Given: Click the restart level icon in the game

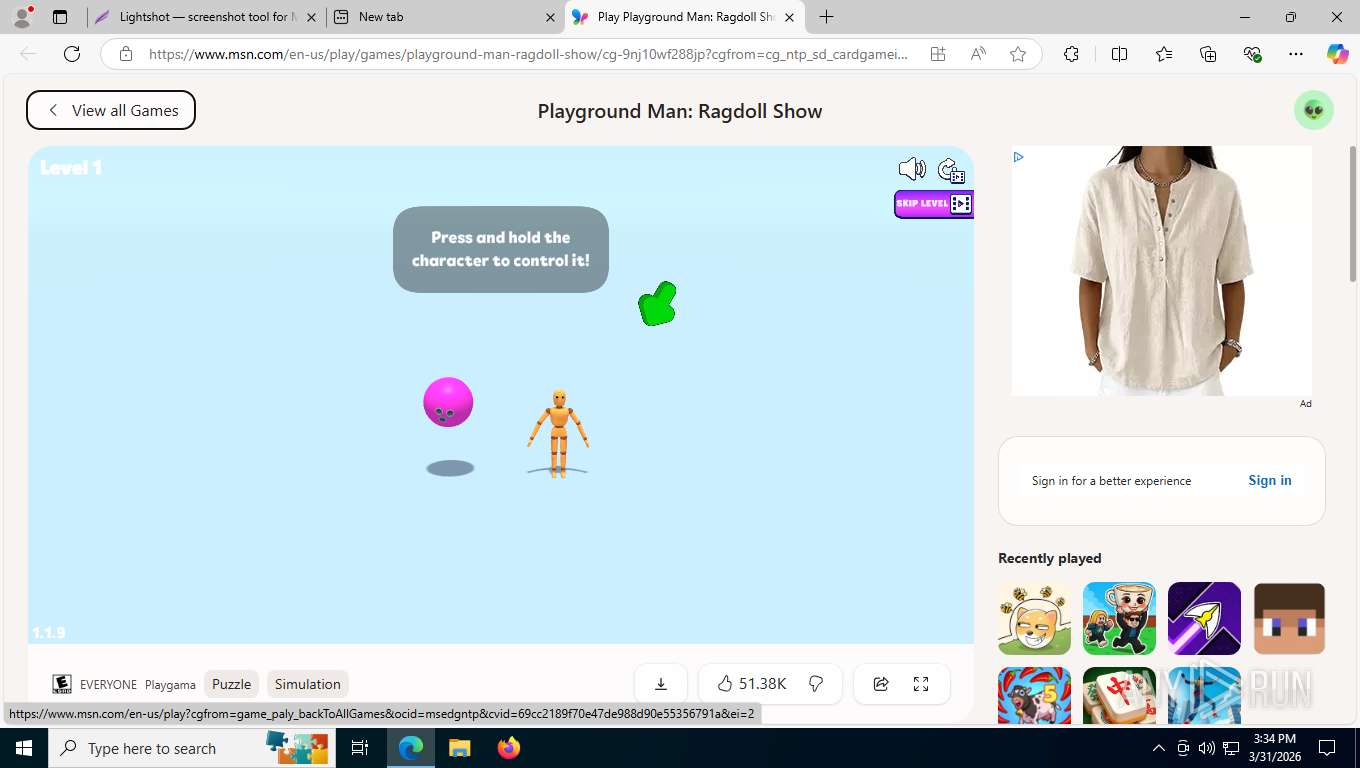Looking at the screenshot, I should click(951, 170).
